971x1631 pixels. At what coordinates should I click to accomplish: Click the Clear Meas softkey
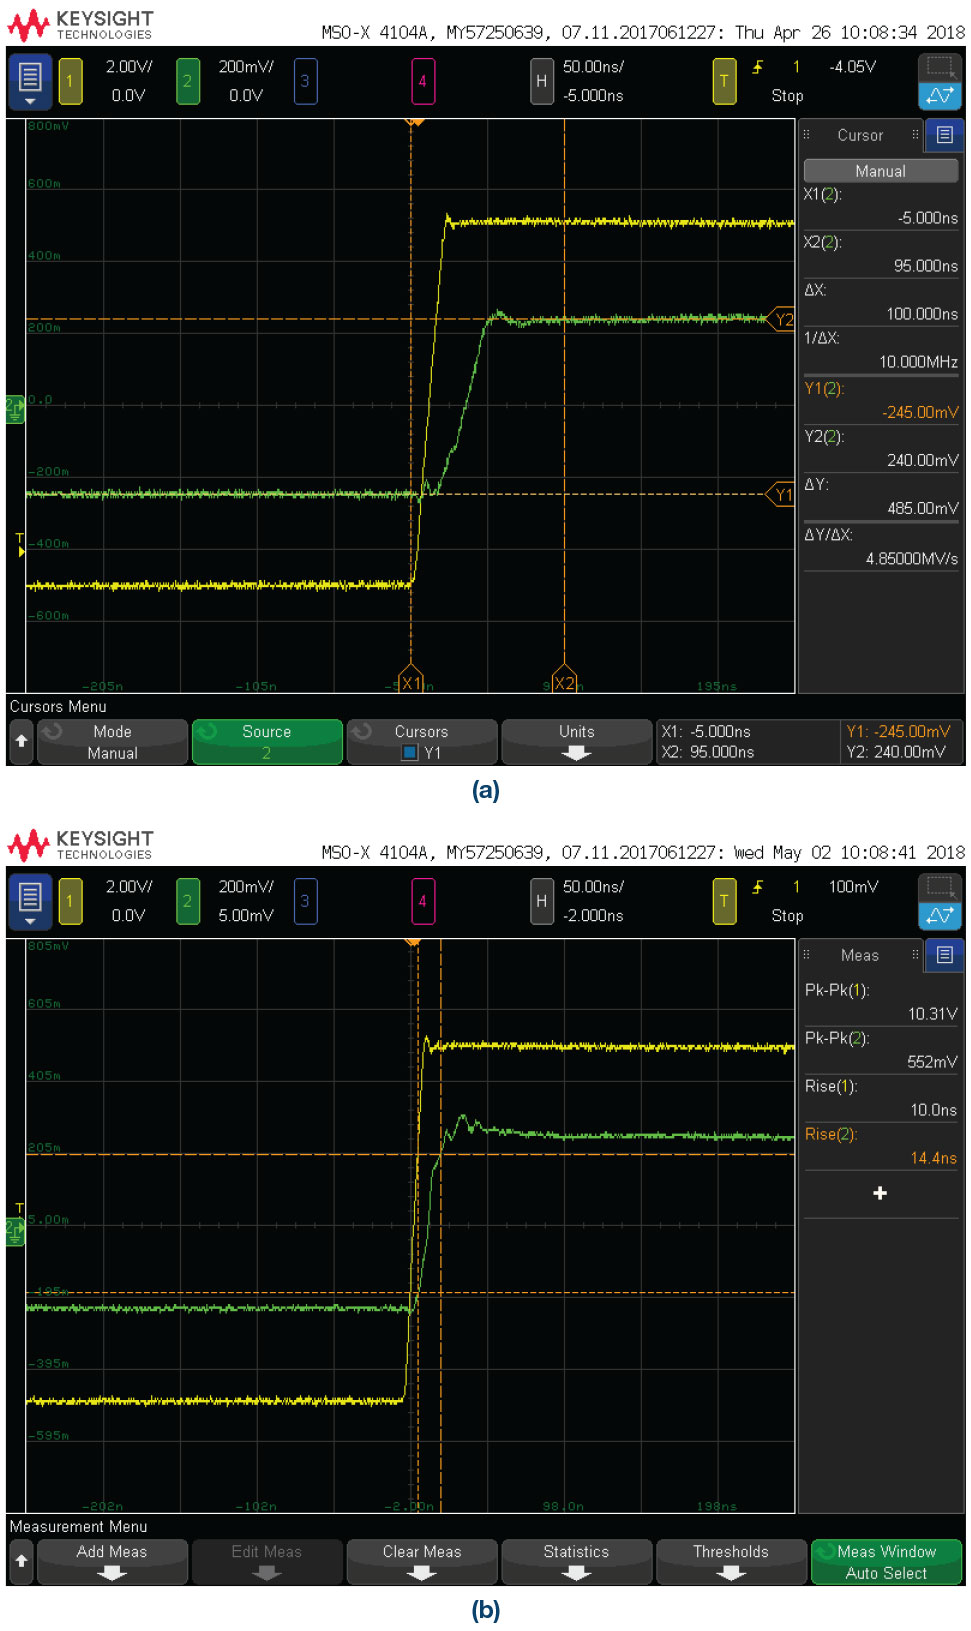click(422, 1562)
